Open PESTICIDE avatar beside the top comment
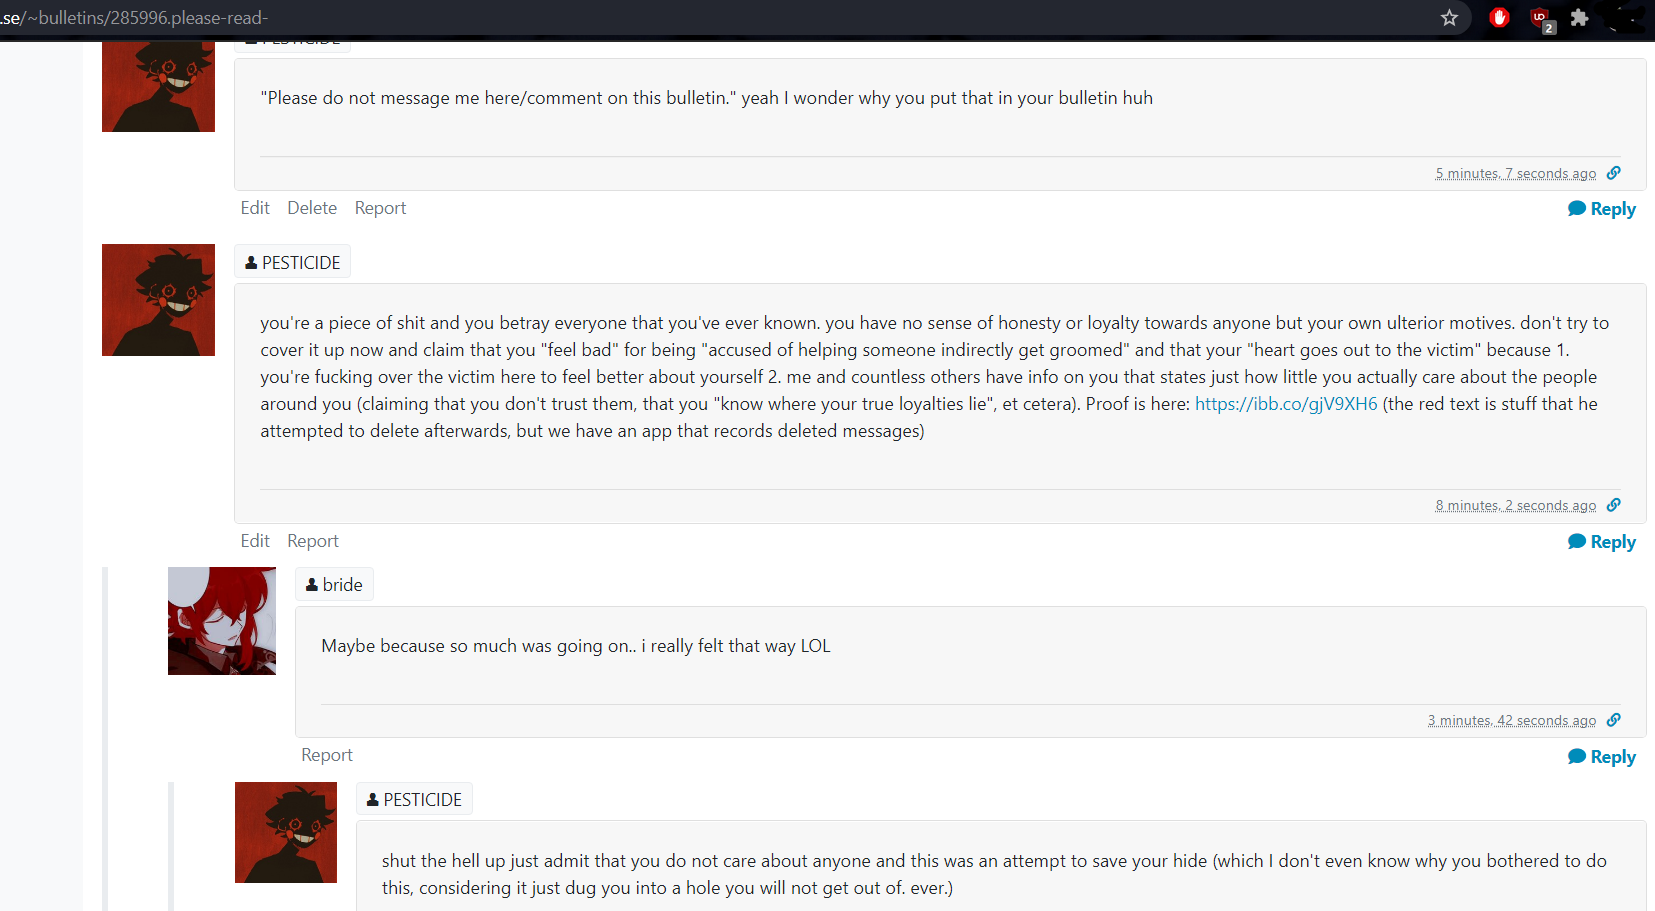 click(x=158, y=87)
